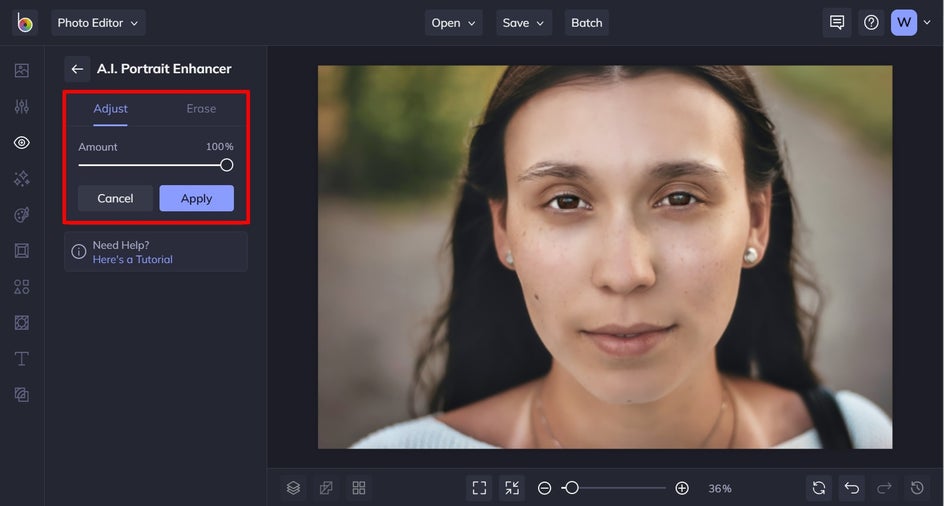Open the Image Manager sidebar icon
The image size is (944, 506).
[x=22, y=70]
